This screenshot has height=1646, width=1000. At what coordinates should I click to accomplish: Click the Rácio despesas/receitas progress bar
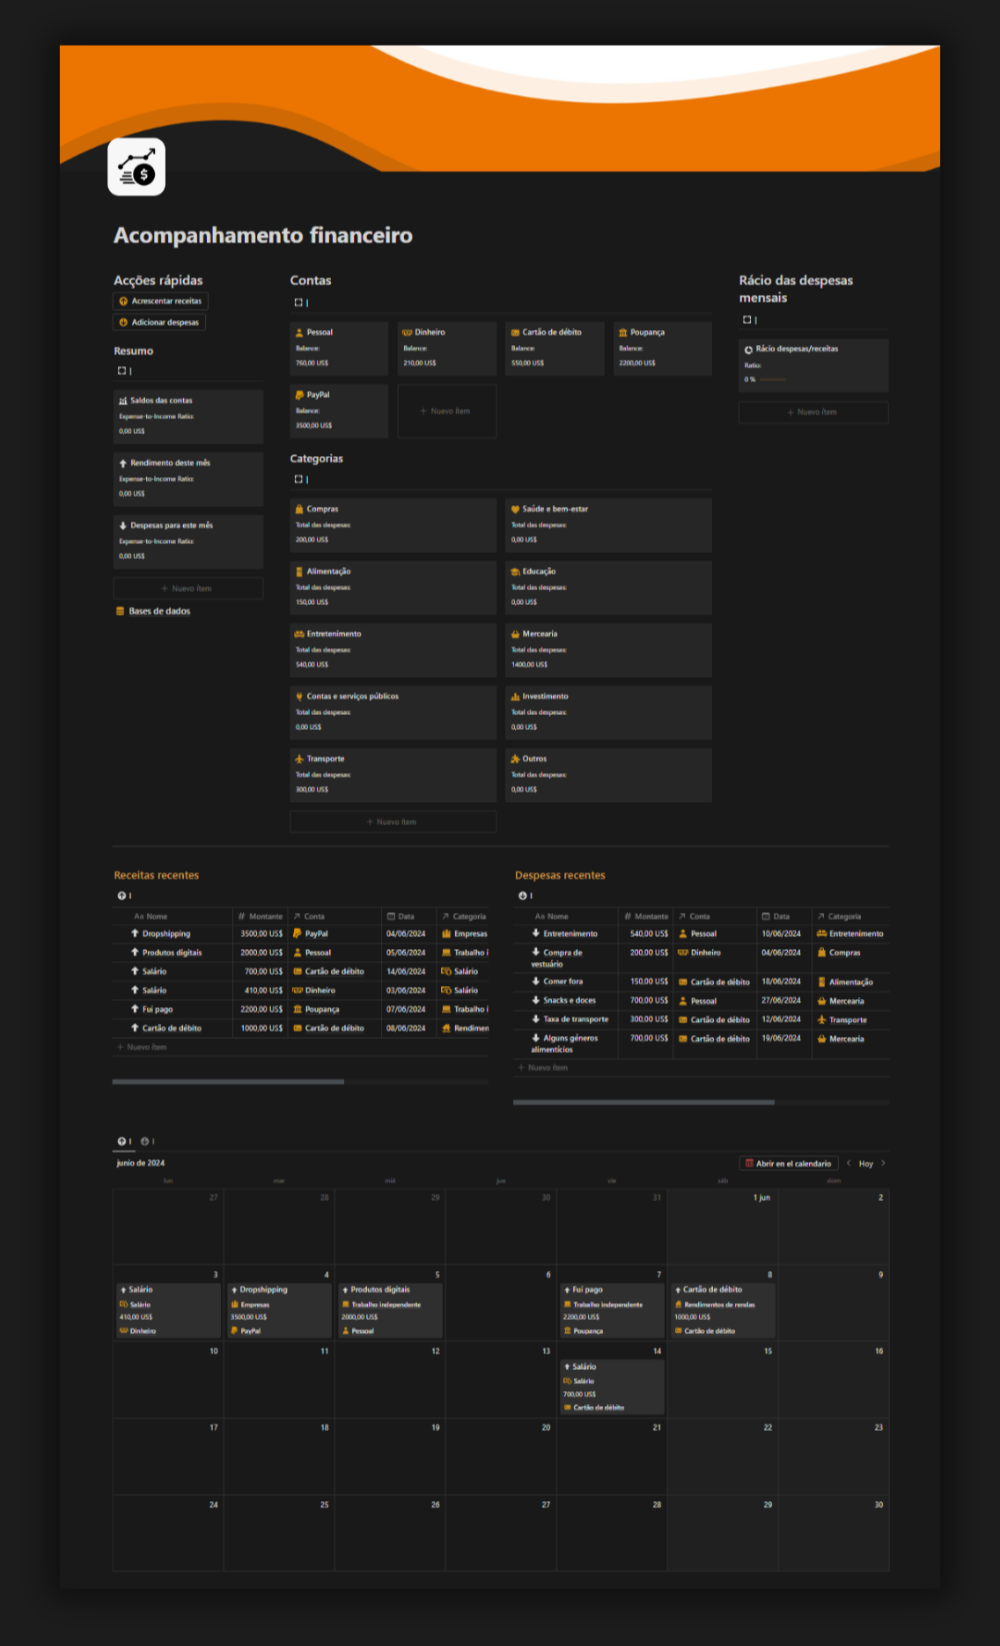[773, 379]
